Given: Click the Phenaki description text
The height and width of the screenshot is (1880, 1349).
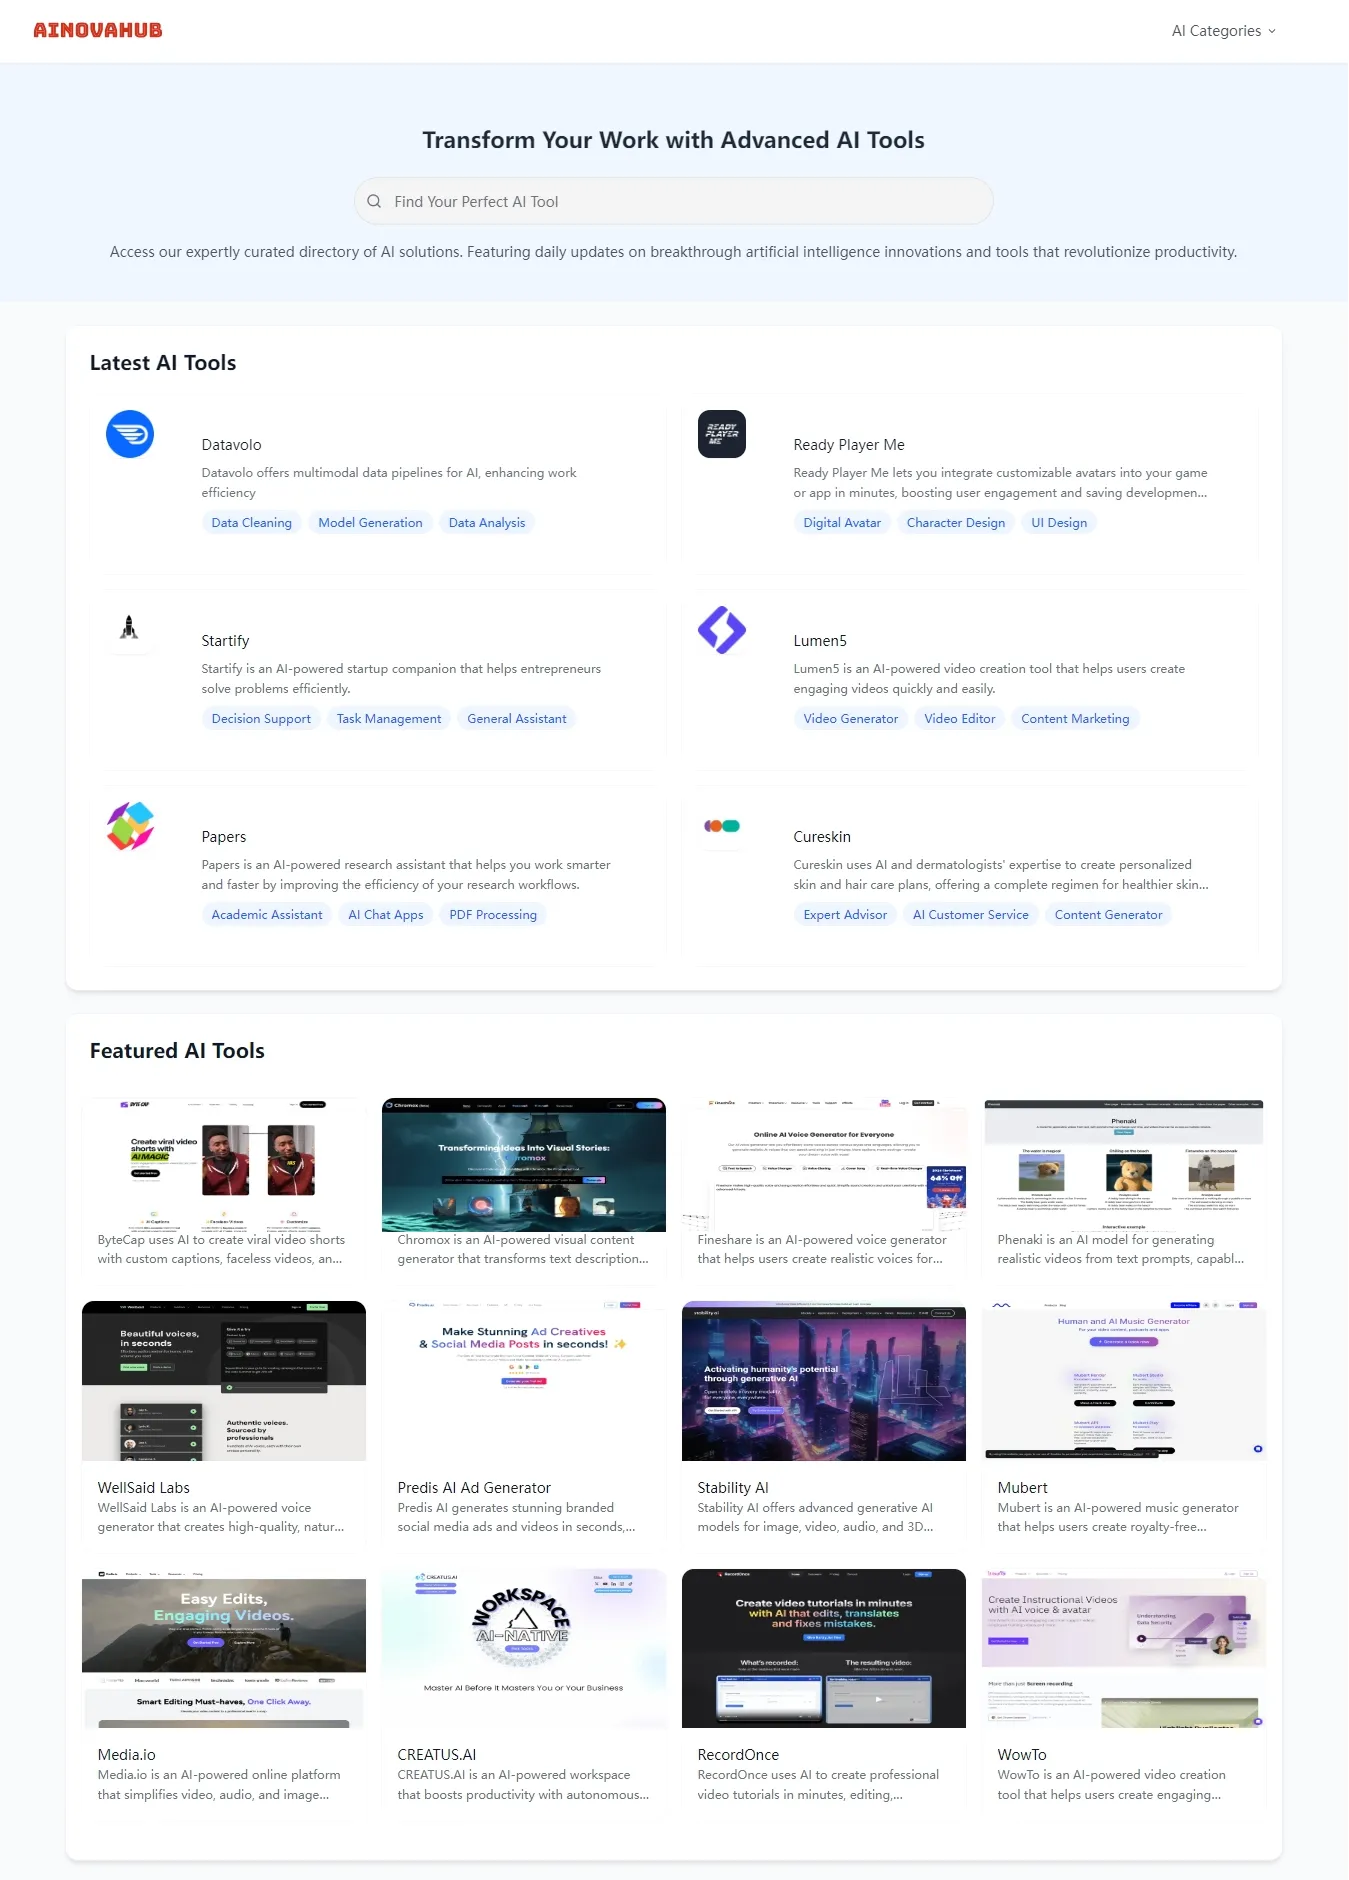Looking at the screenshot, I should (x=1121, y=1249).
